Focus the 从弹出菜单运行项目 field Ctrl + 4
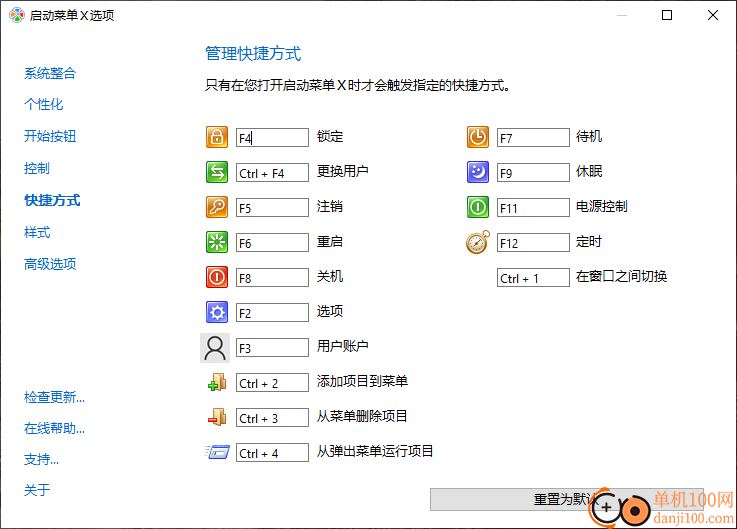The width and height of the screenshot is (737, 529). pos(272,453)
